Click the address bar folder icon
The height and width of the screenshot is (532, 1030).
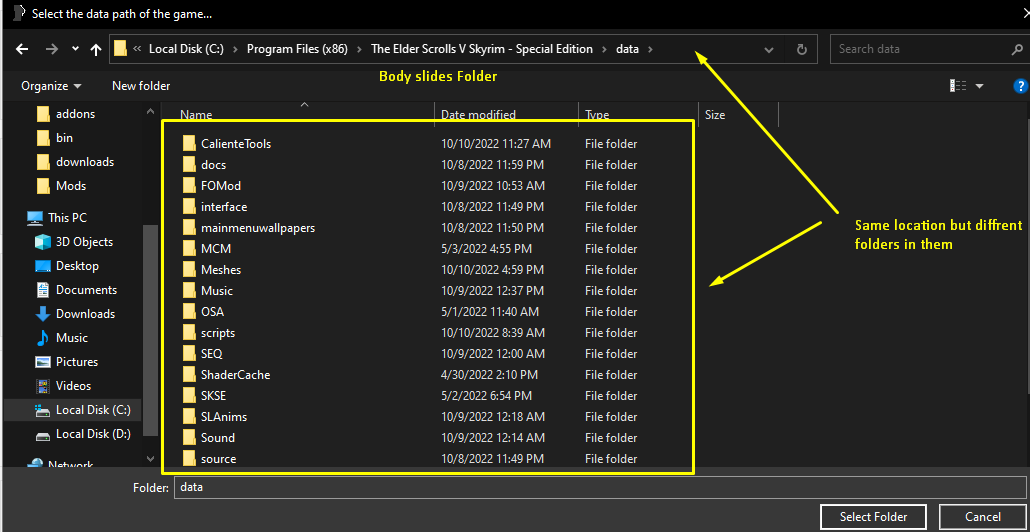point(120,49)
